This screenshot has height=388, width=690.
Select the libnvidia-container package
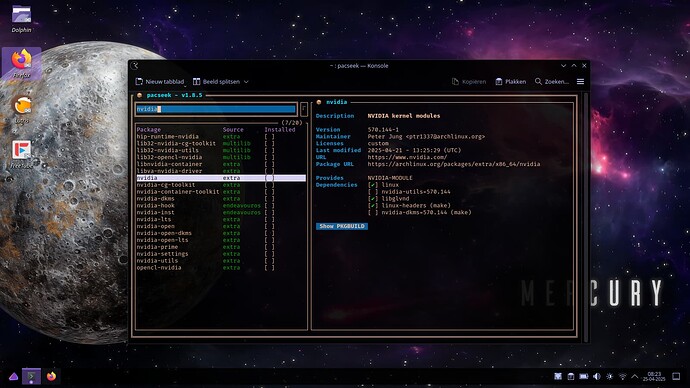(221, 164)
